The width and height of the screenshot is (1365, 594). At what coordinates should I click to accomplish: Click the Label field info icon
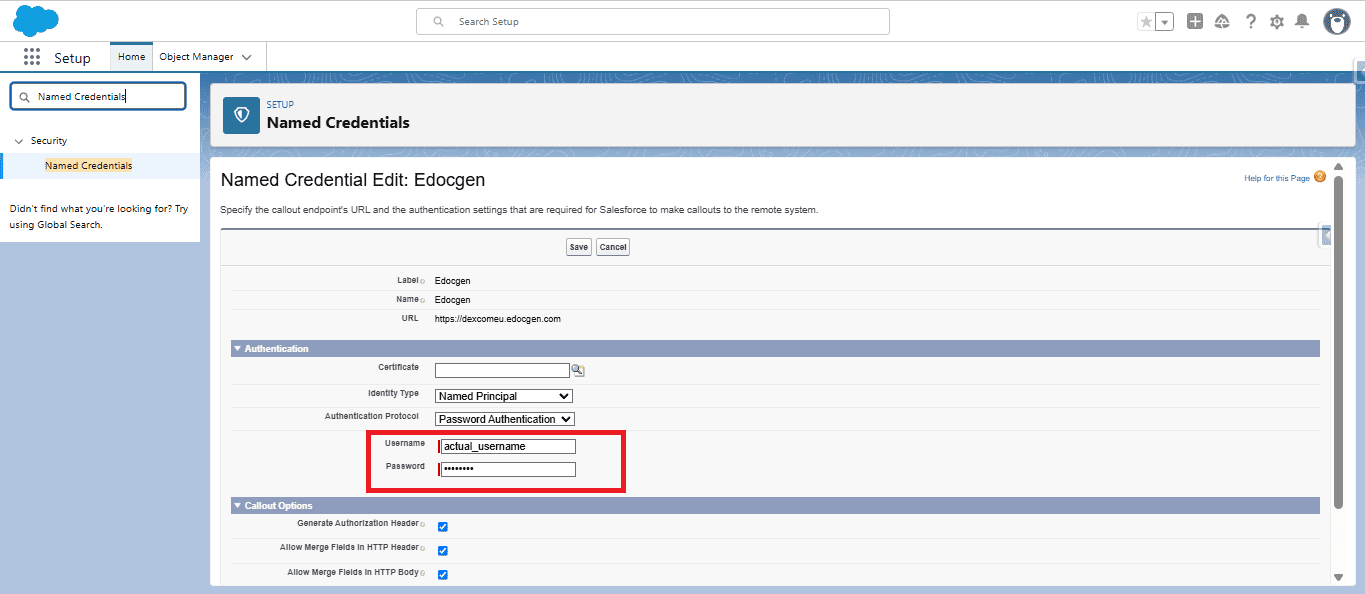pos(423,281)
